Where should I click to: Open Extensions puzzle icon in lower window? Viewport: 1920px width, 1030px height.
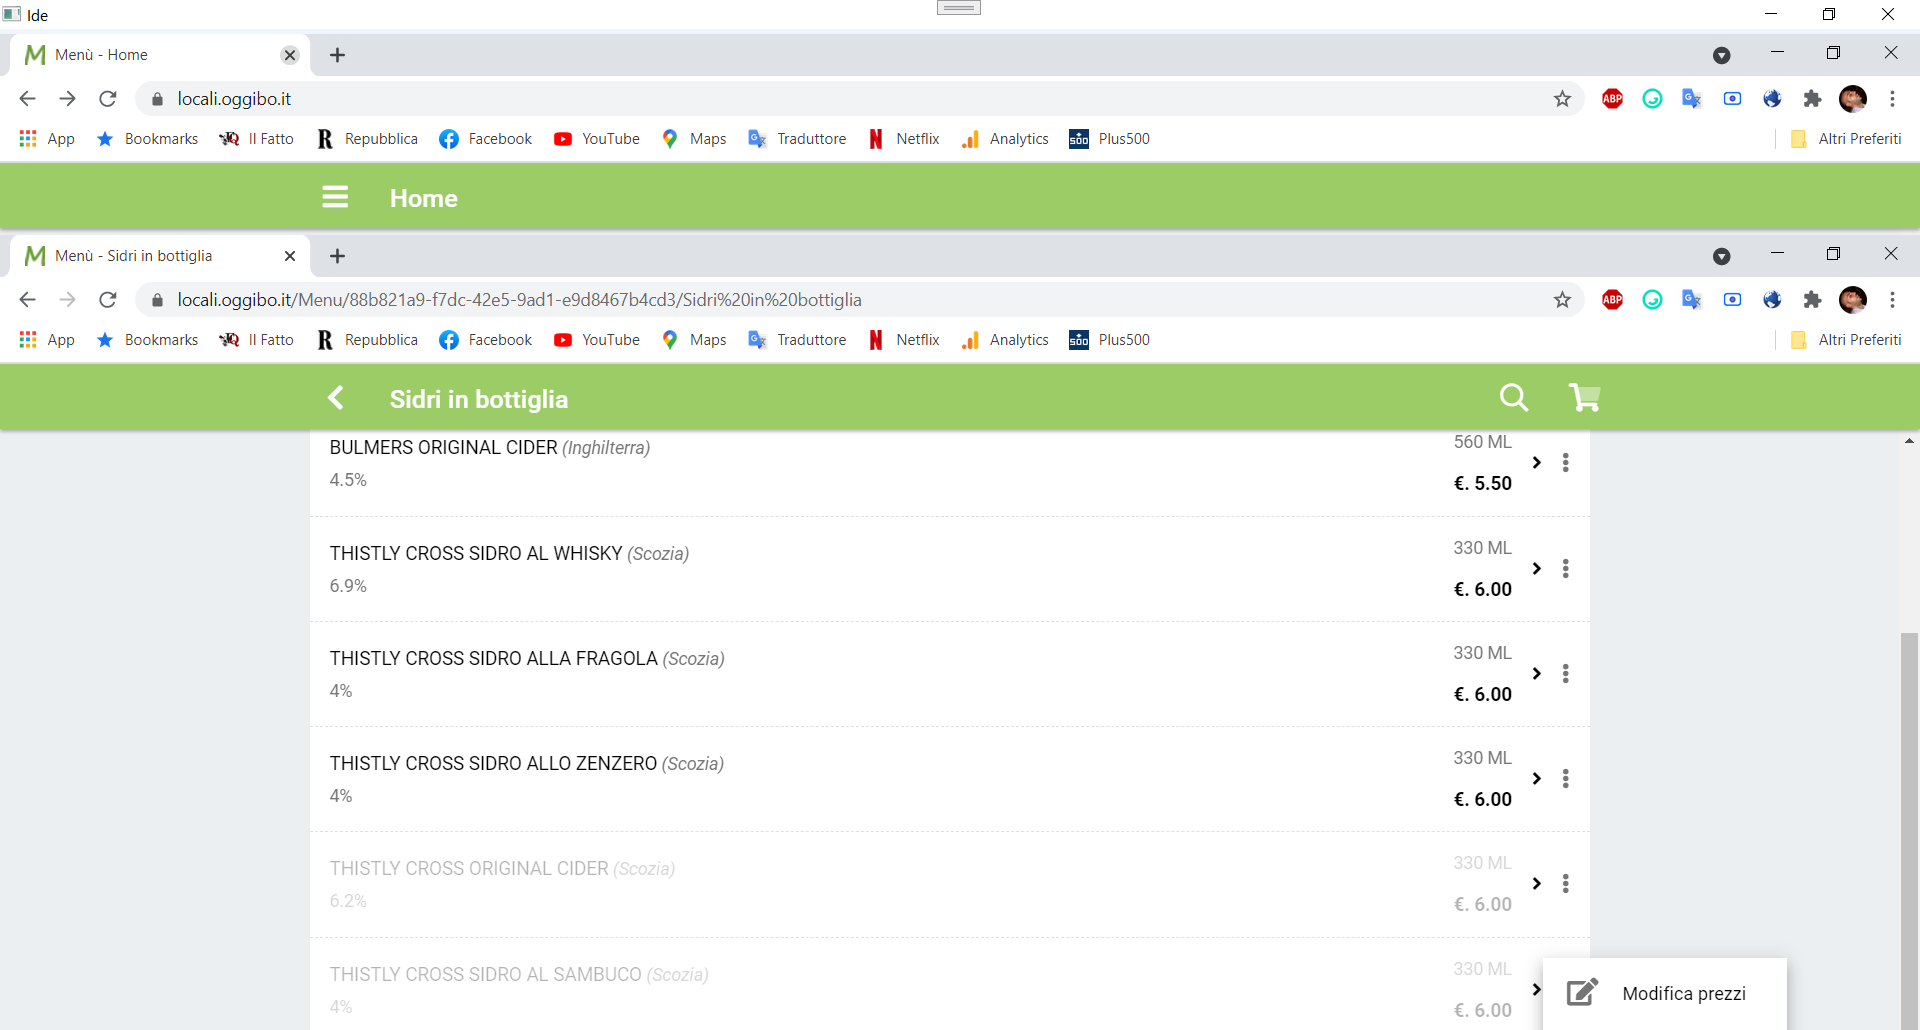pos(1812,299)
